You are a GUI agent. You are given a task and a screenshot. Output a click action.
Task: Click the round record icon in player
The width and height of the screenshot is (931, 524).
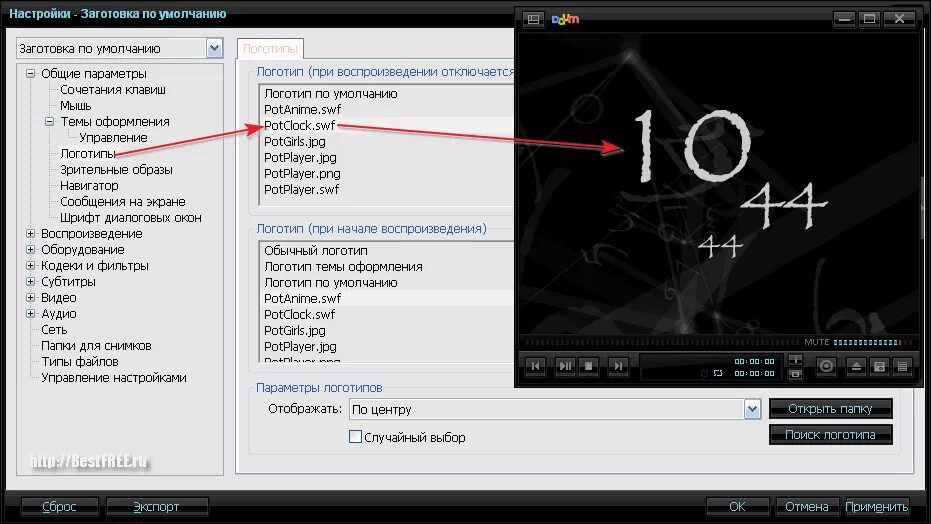[x=826, y=366]
